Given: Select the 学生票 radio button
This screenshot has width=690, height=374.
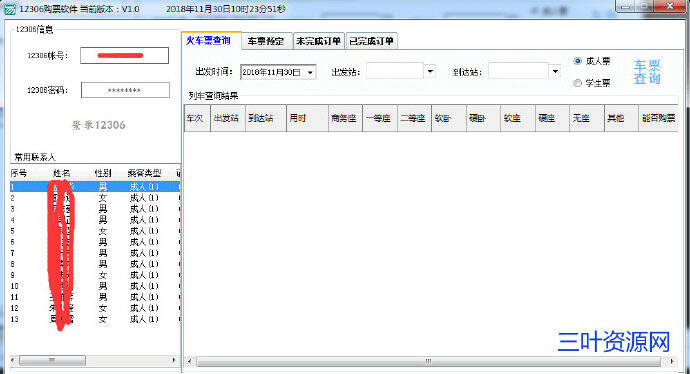Looking at the screenshot, I should (578, 83).
